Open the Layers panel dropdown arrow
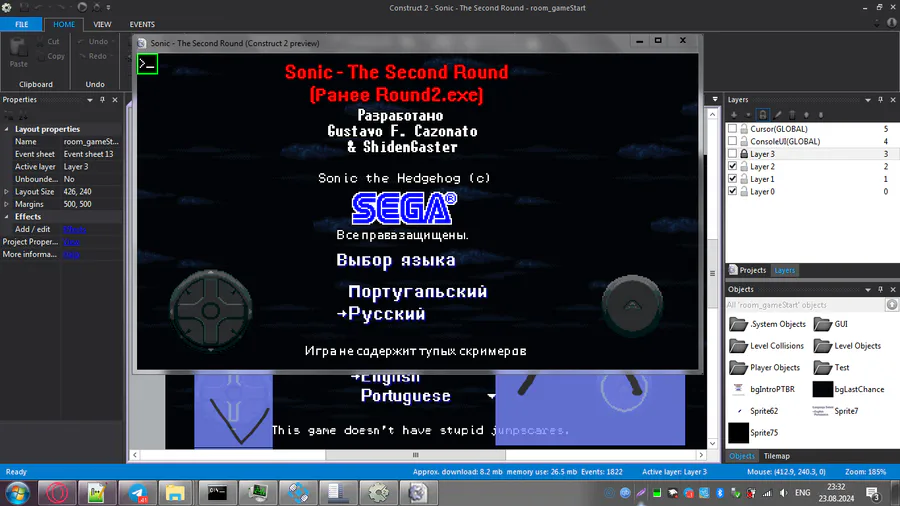Viewport: 900px width, 506px height. pyautogui.click(x=868, y=100)
